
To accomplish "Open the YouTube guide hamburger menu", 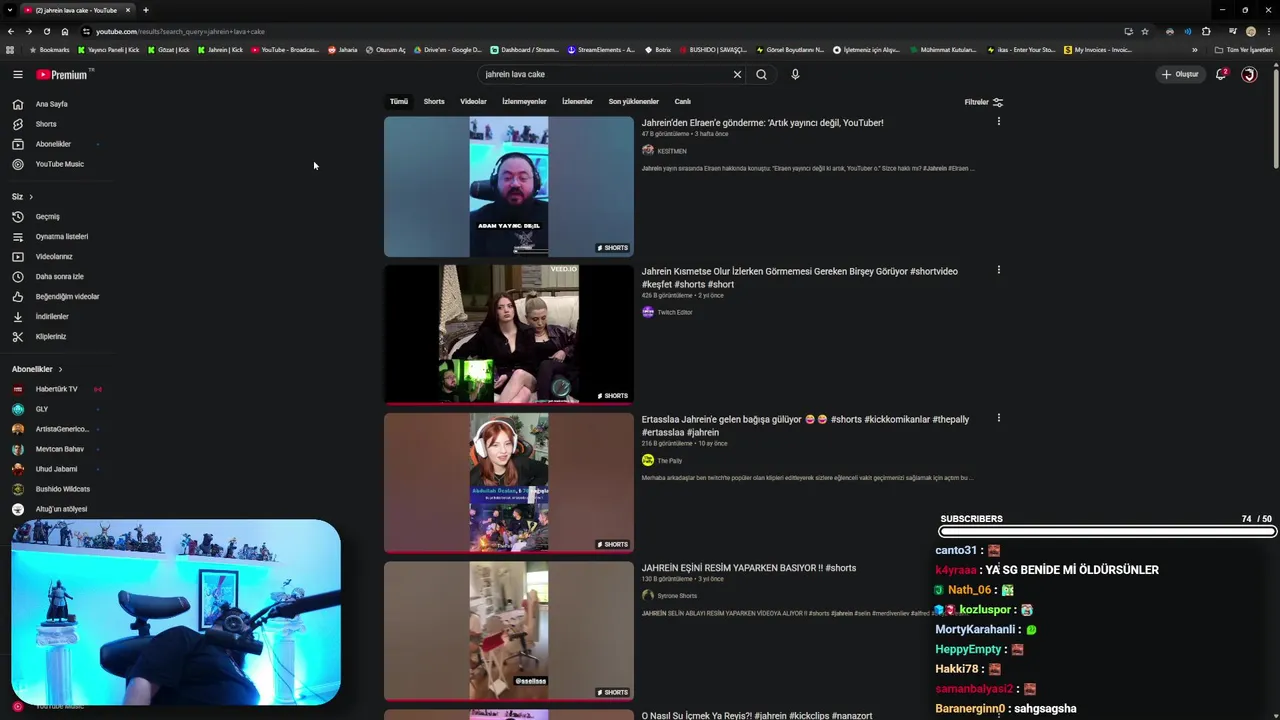I will coord(17,74).
